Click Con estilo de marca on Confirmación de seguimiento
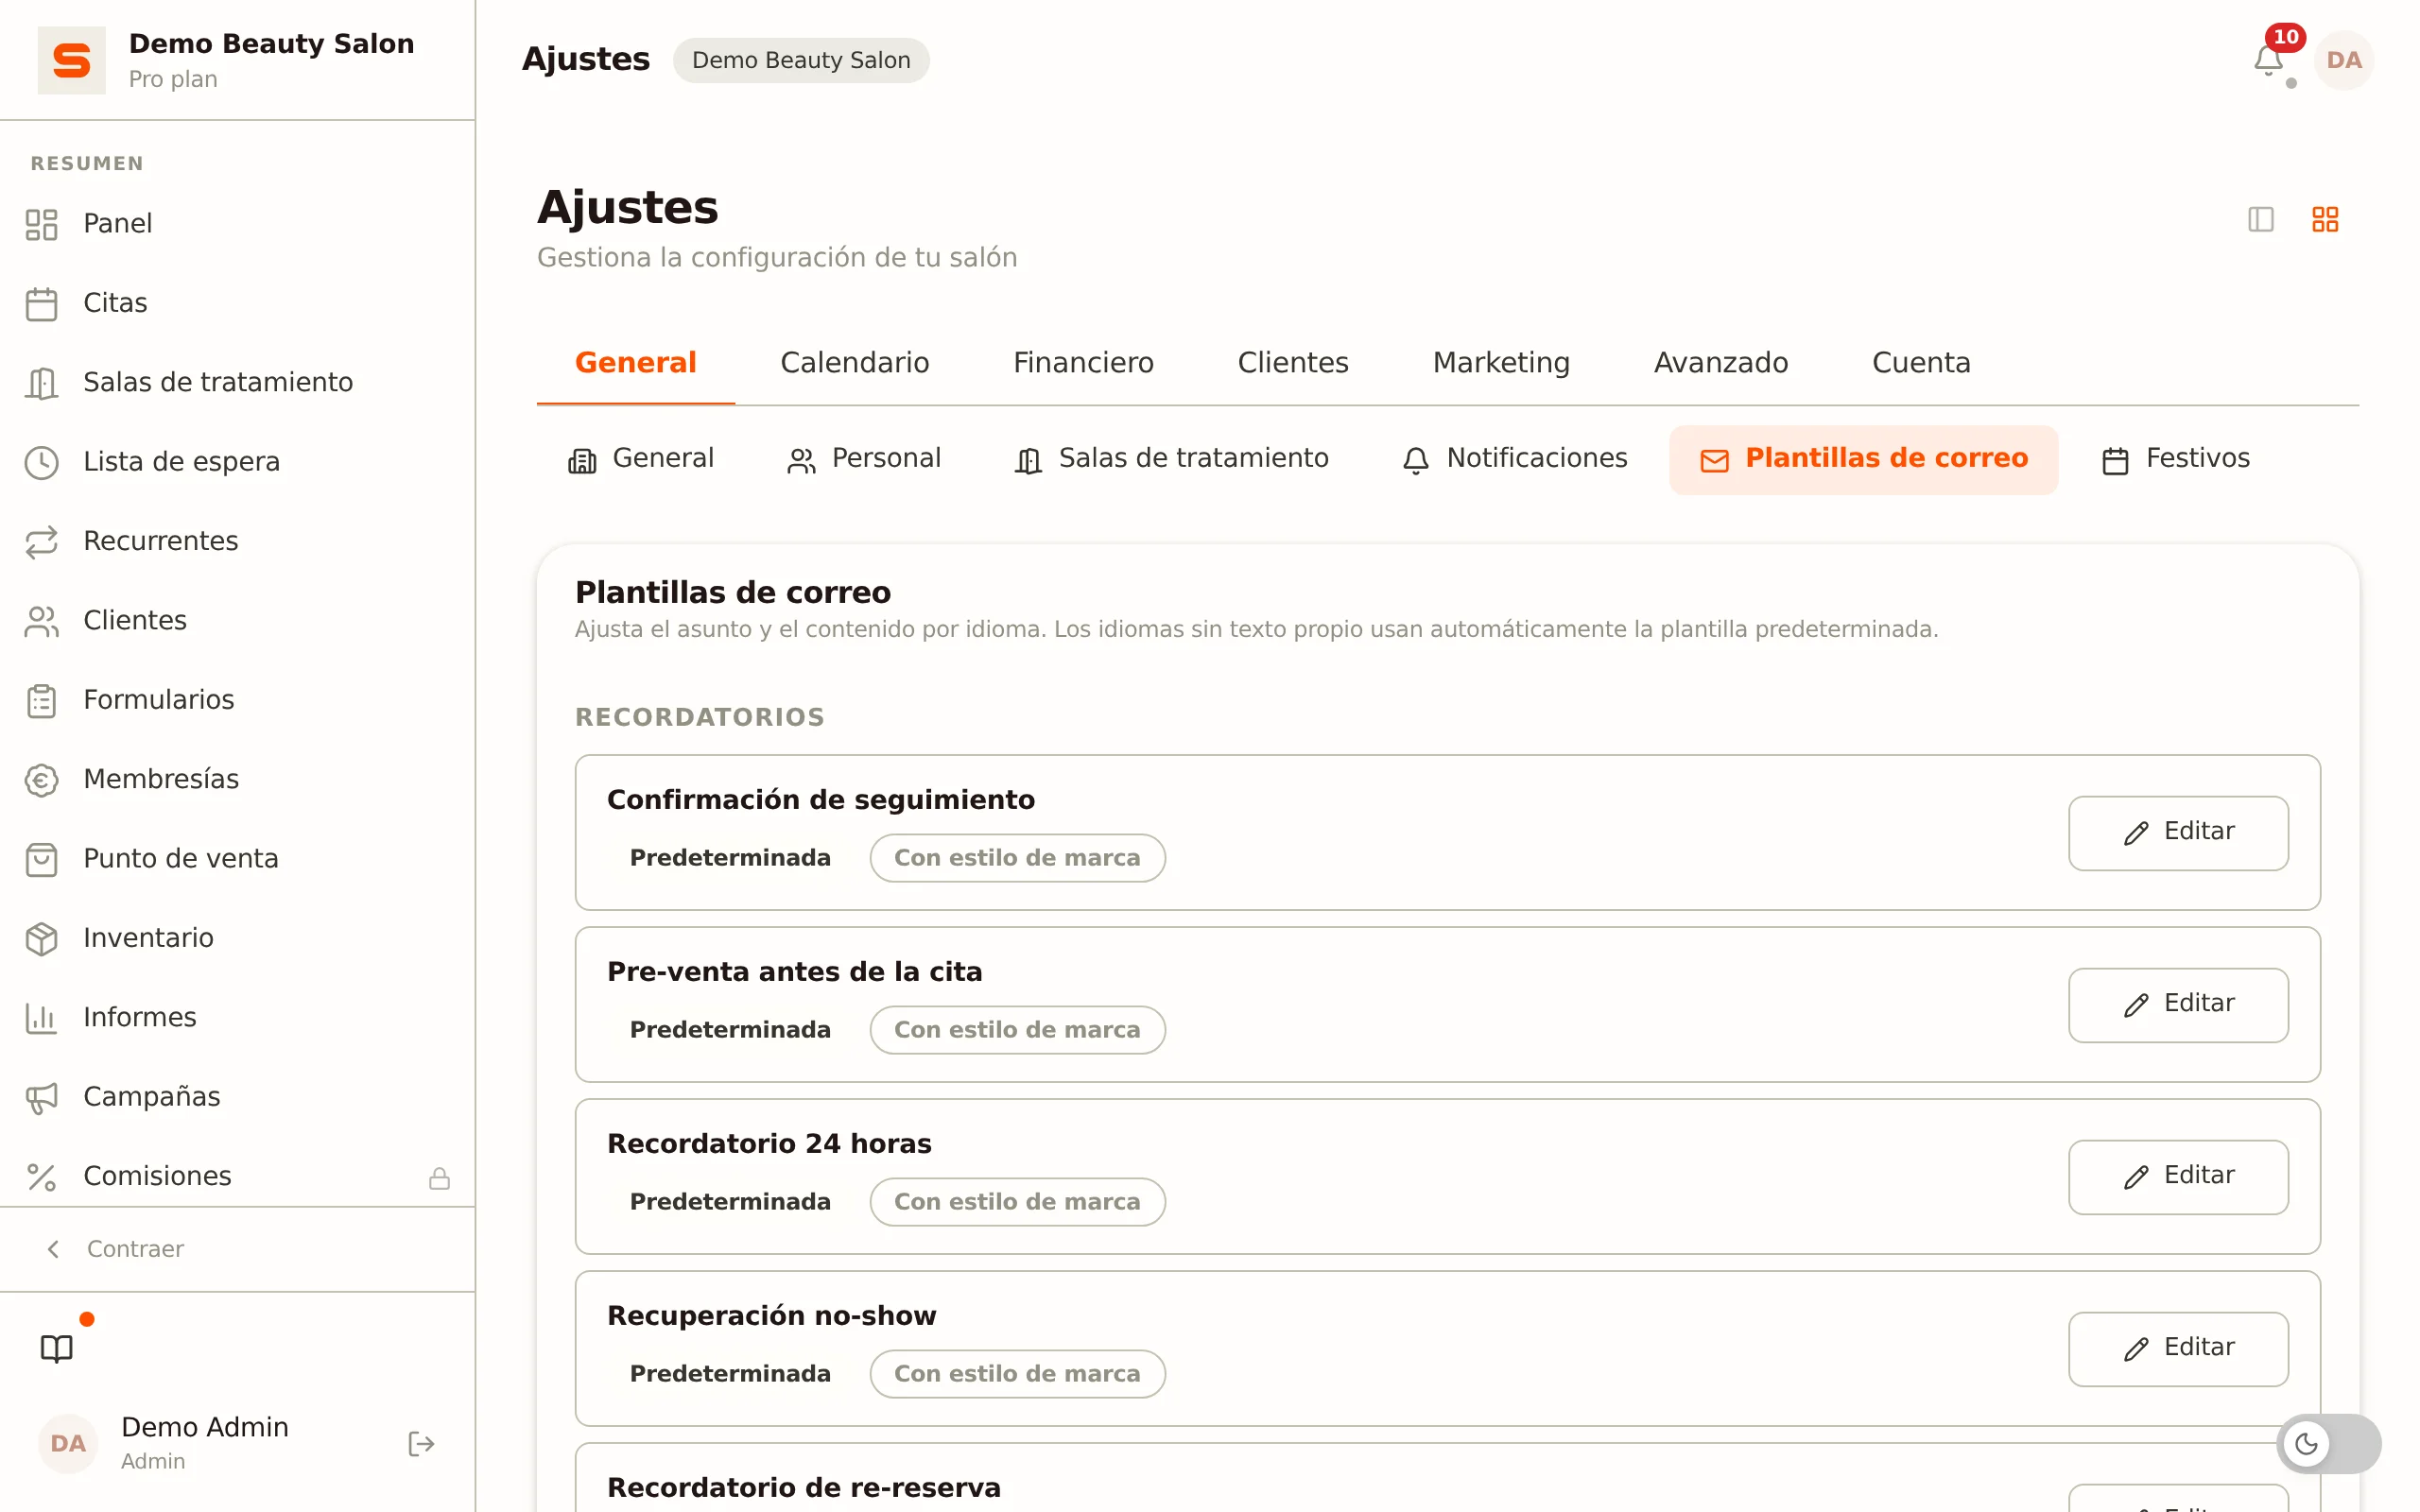This screenshot has height=1512, width=2420. pyautogui.click(x=1017, y=858)
